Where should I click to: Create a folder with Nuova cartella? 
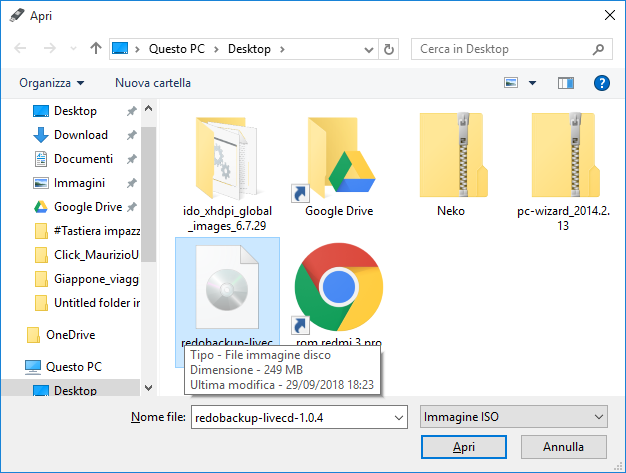coord(153,83)
